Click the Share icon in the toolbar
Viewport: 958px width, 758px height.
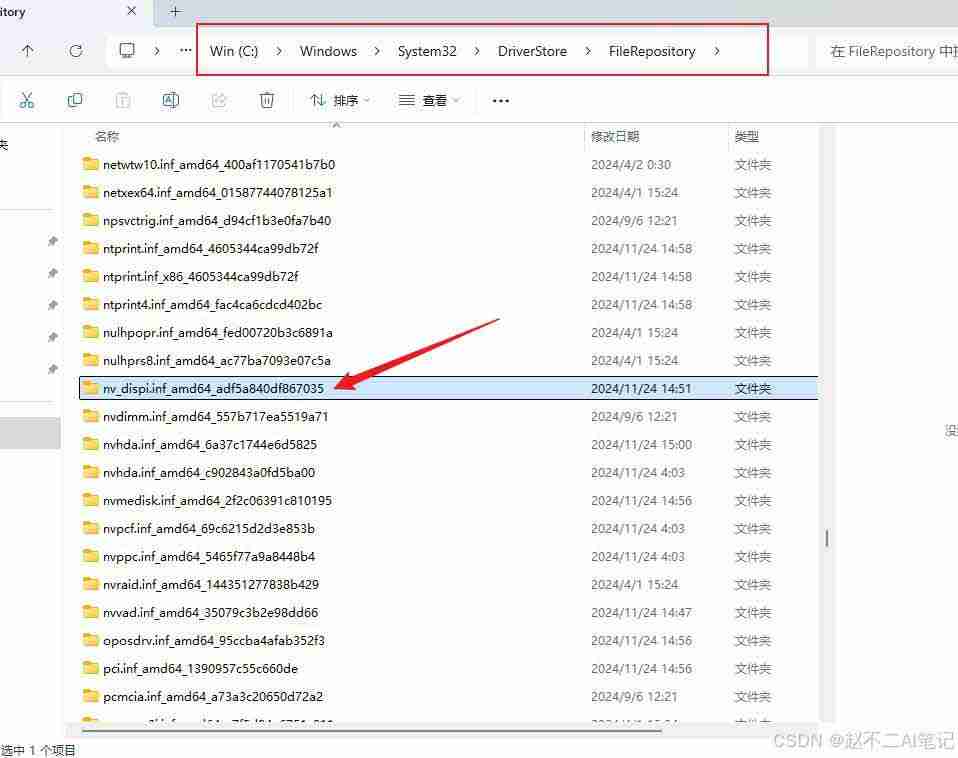pyautogui.click(x=219, y=100)
